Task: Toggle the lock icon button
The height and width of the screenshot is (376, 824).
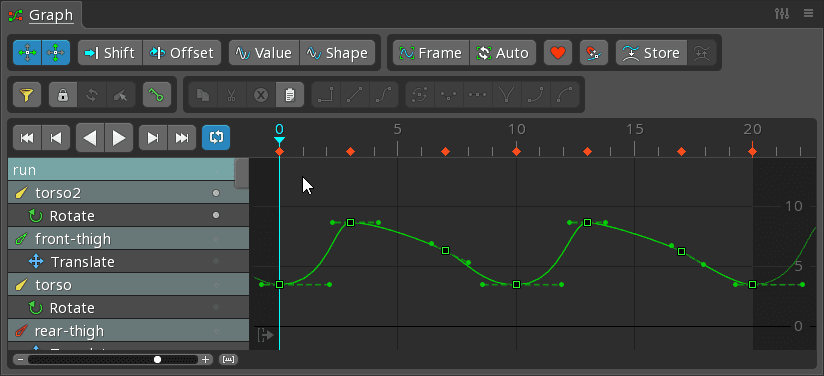Action: tap(63, 95)
